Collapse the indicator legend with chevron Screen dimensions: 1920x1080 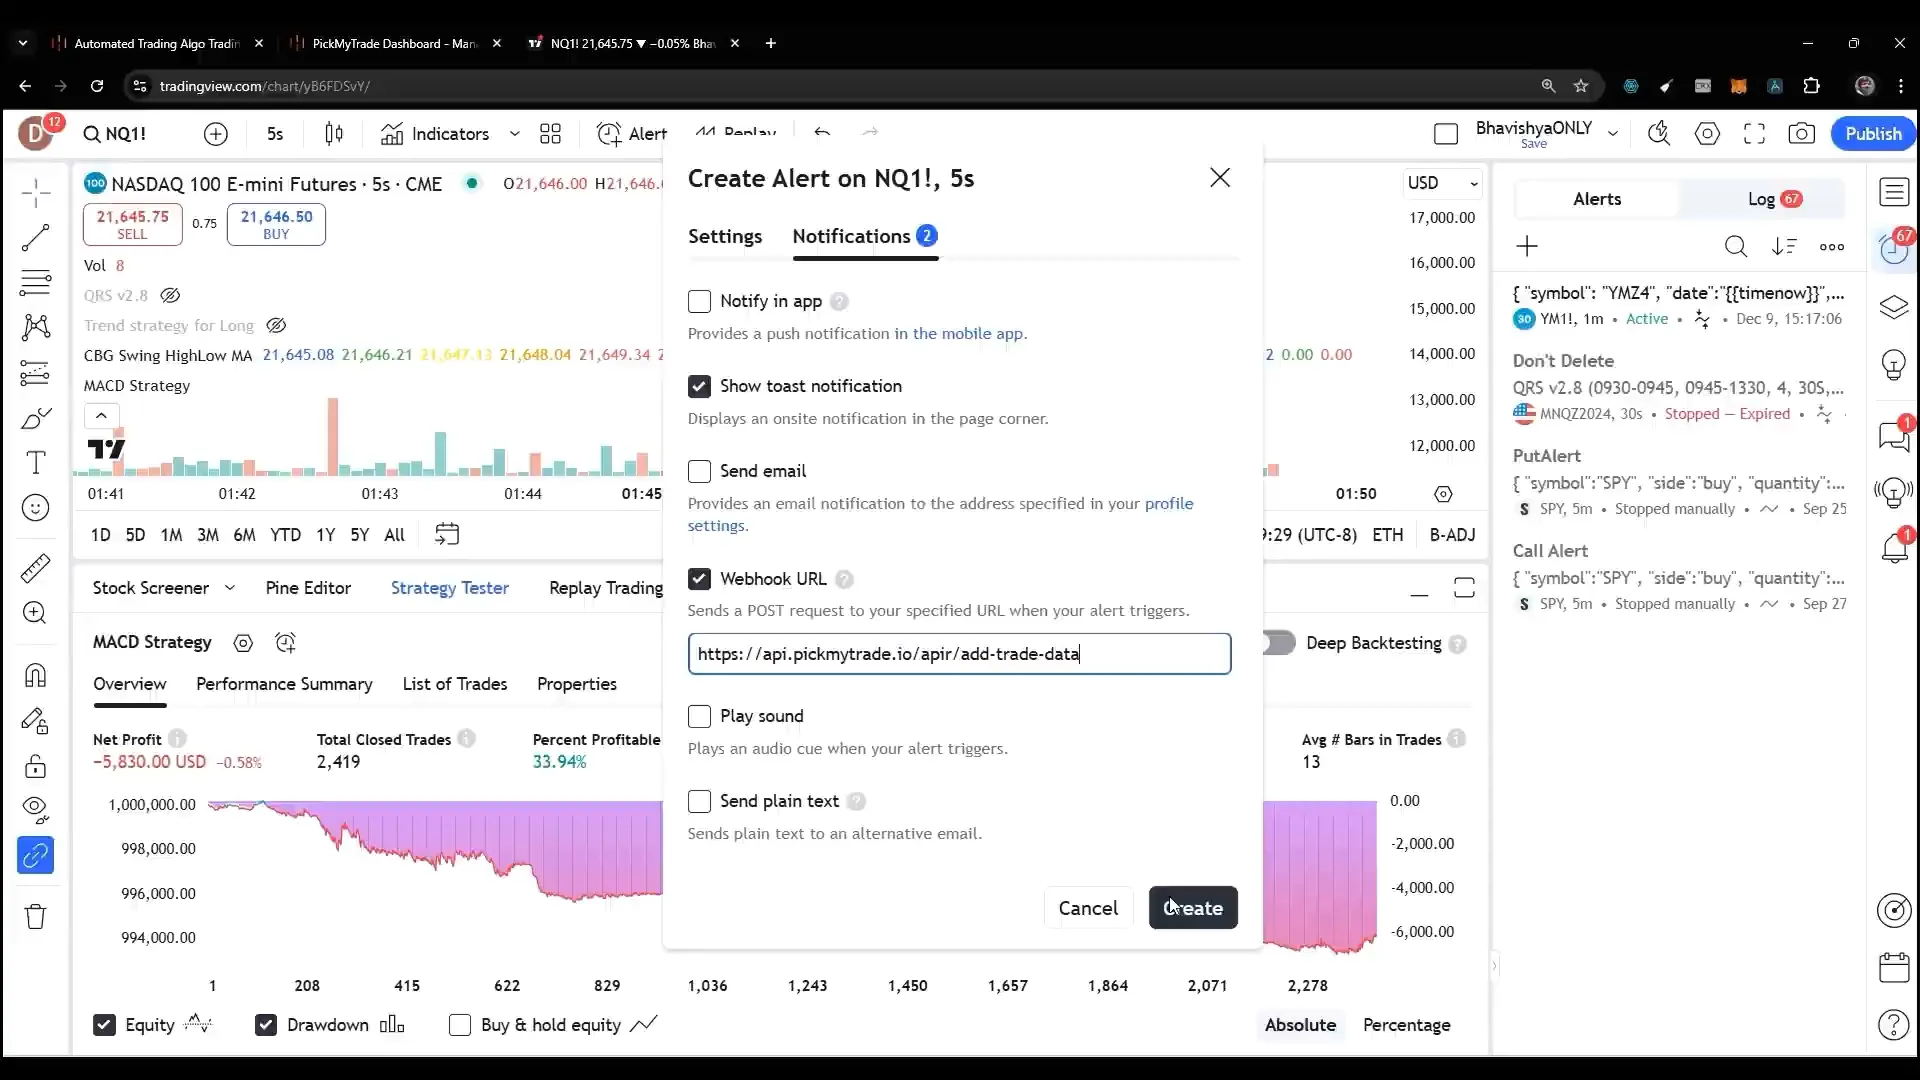pos(101,415)
